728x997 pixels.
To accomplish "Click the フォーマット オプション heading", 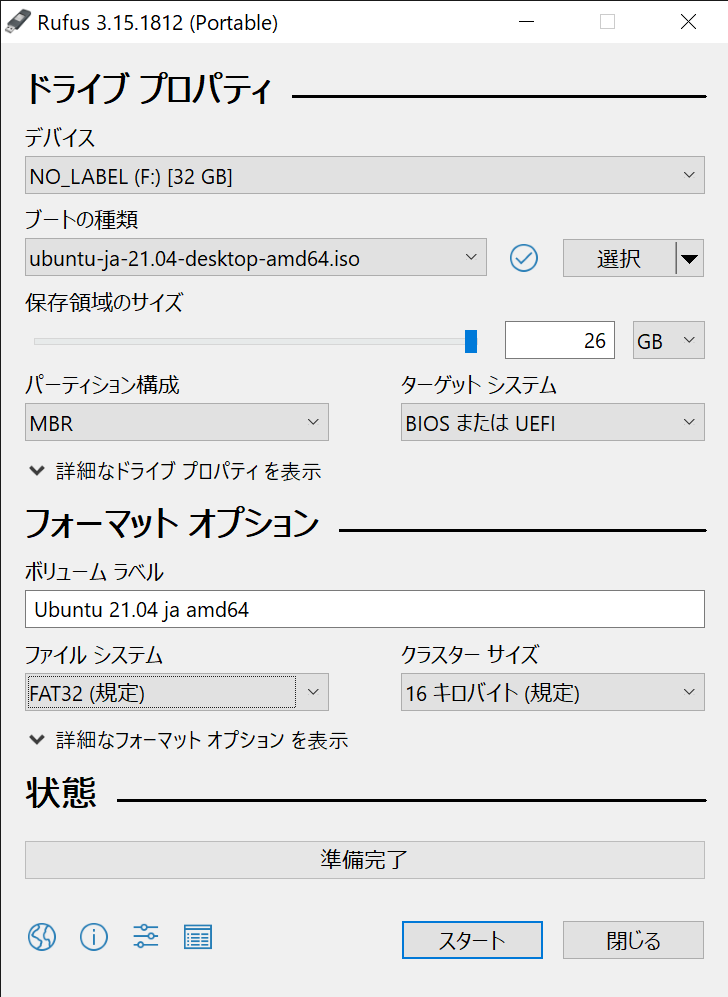I will coord(172,523).
